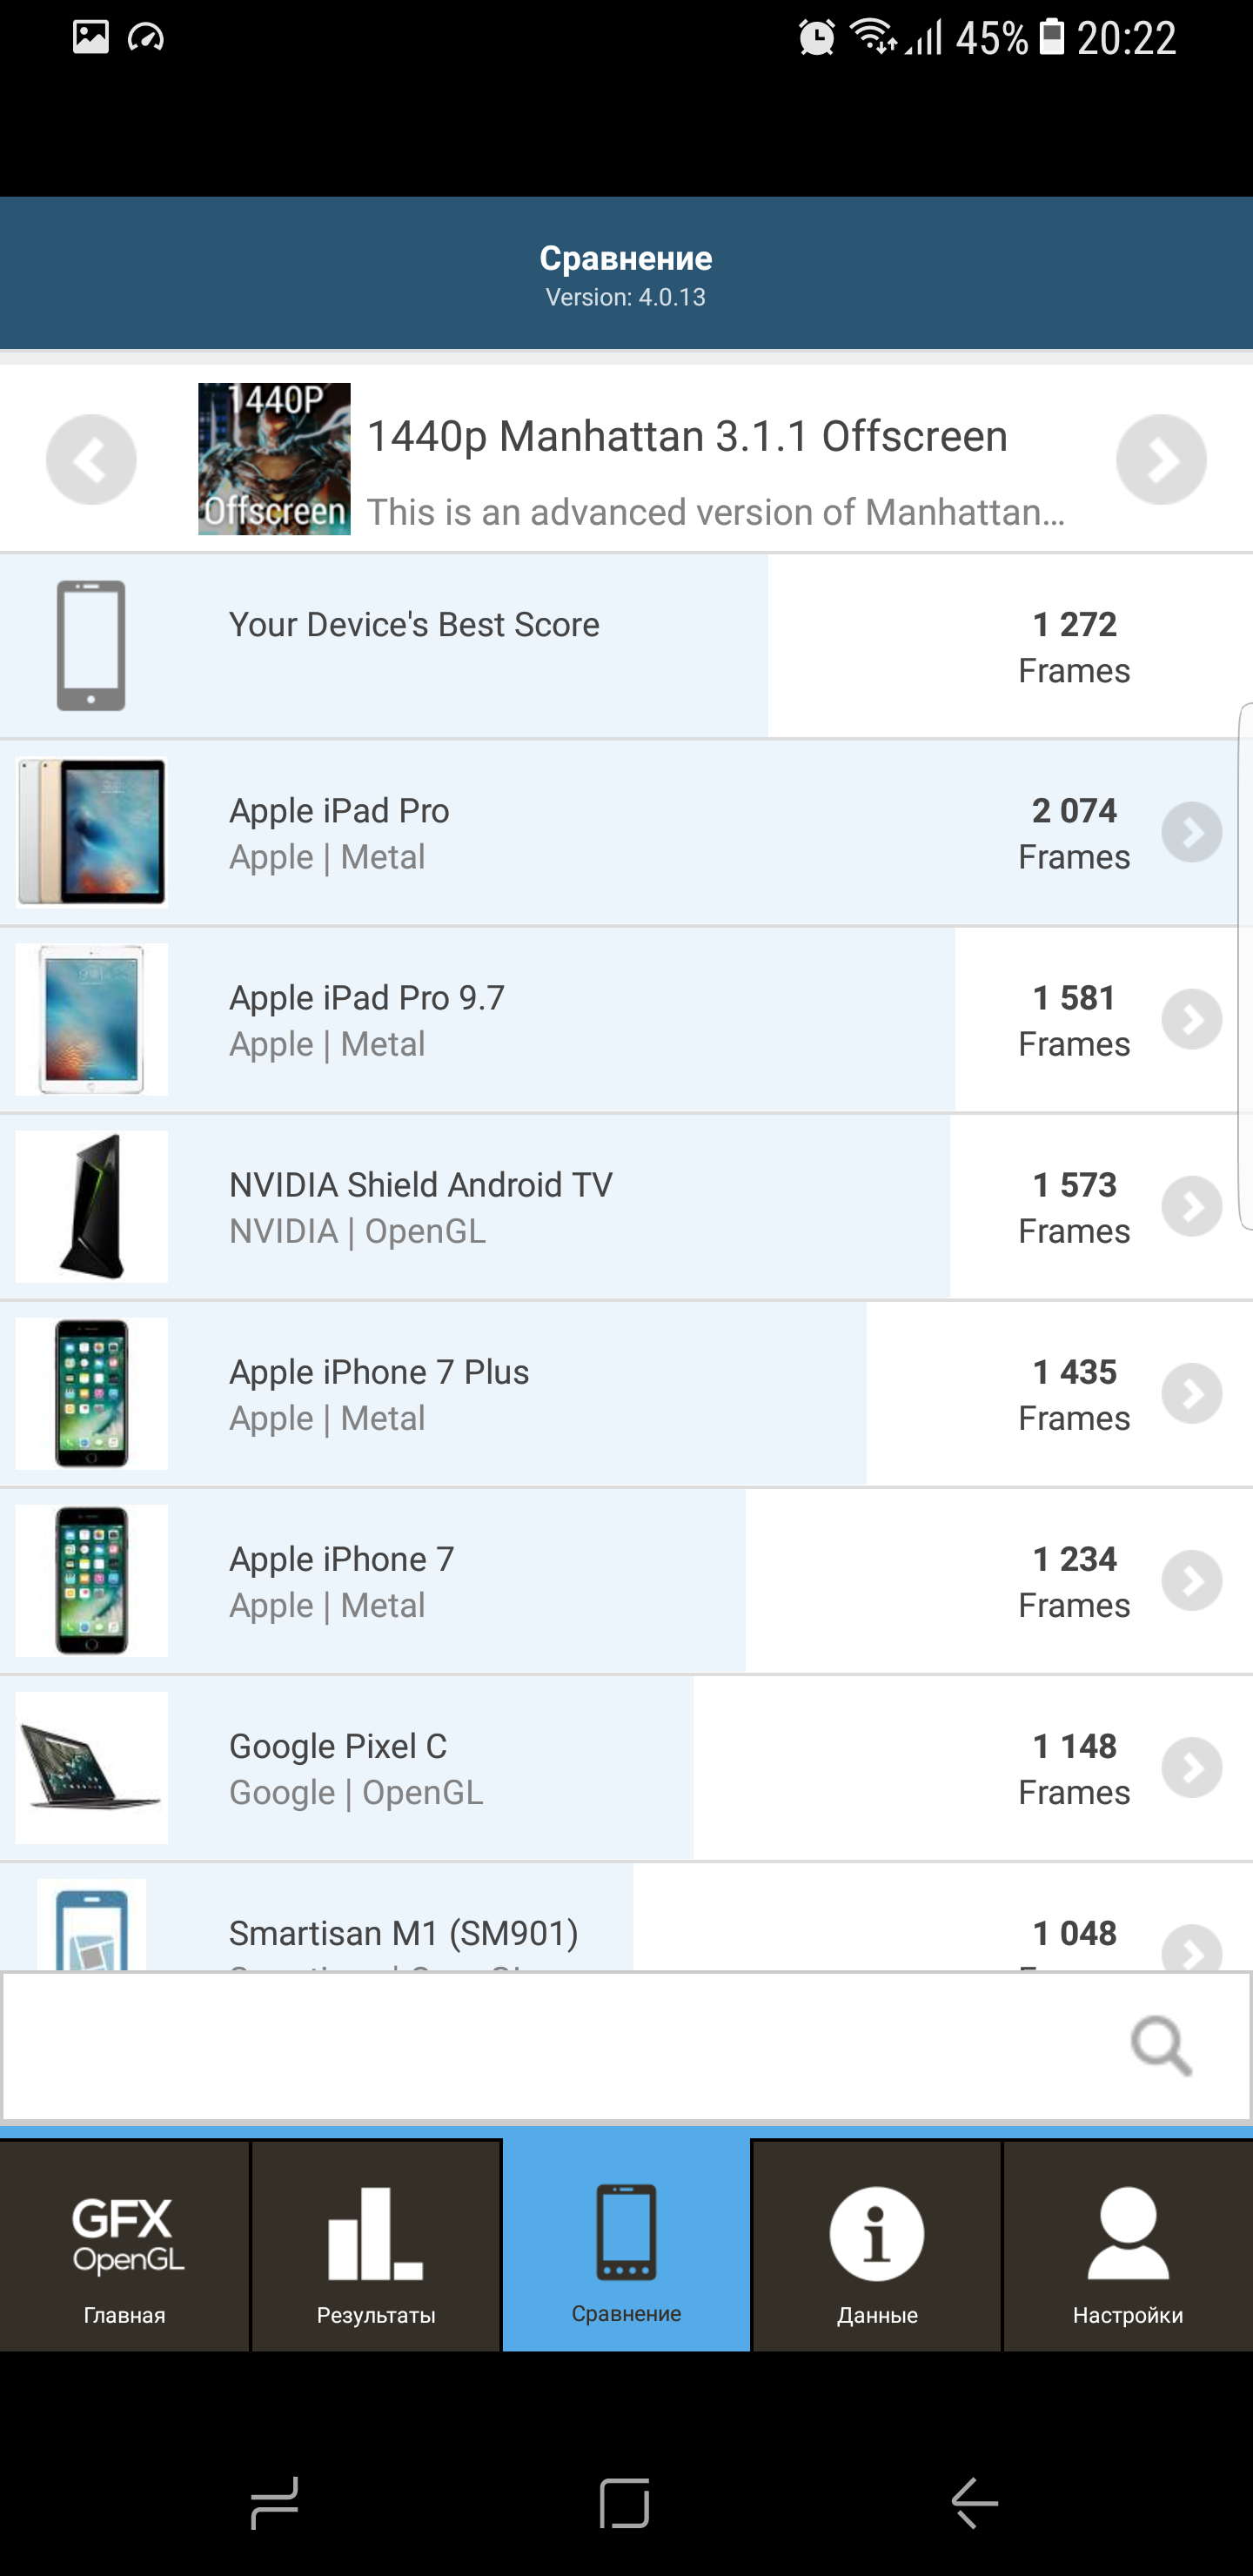
Task: Click Your Device's Best Score row
Action: click(x=626, y=646)
